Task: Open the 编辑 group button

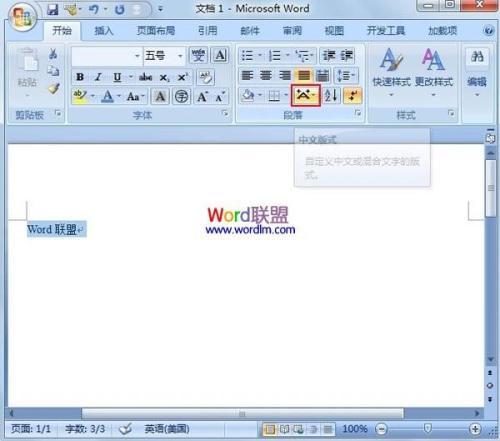Action: point(477,72)
